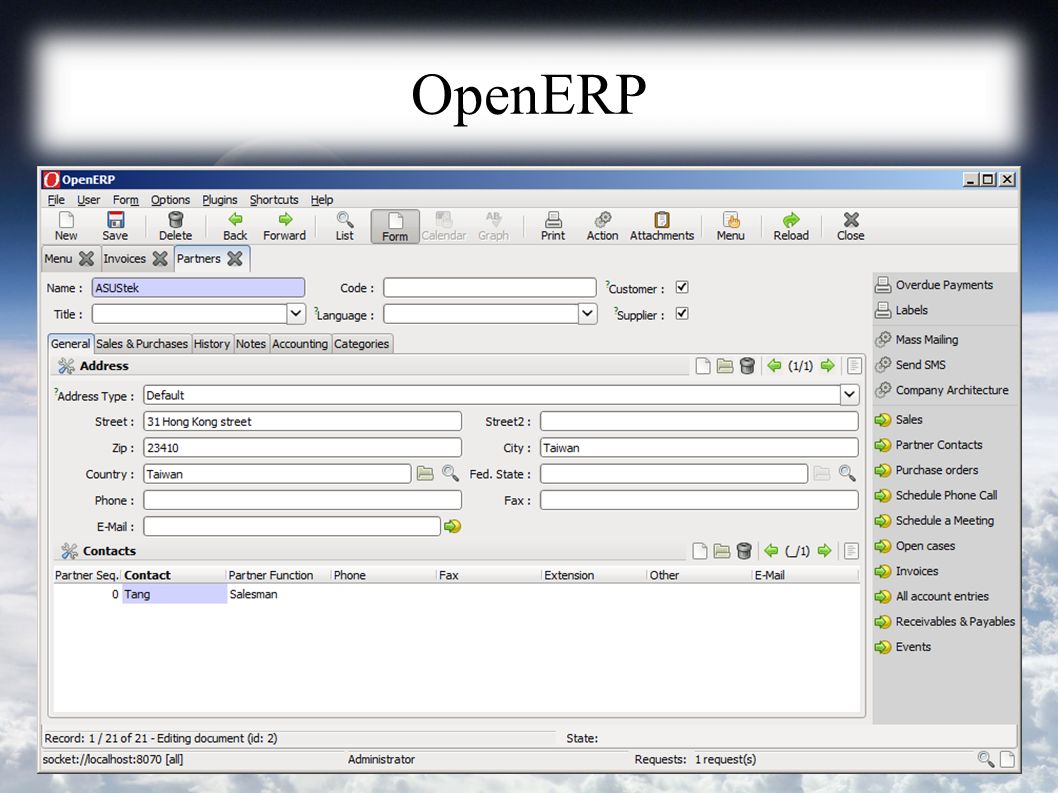Image resolution: width=1058 pixels, height=793 pixels.
Task: Expand the Language dropdown
Action: pyautogui.click(x=587, y=314)
